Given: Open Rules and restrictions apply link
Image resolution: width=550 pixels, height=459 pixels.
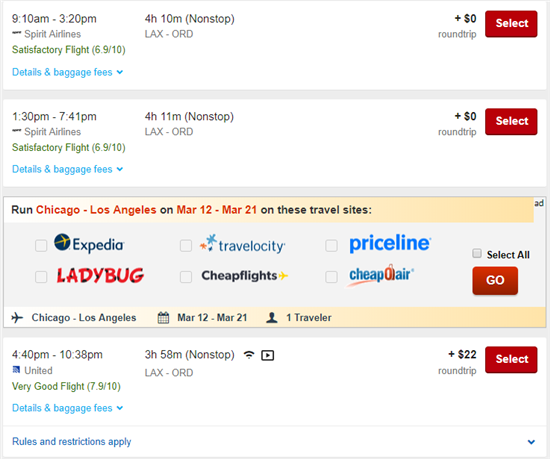Looking at the screenshot, I should 72,441.
